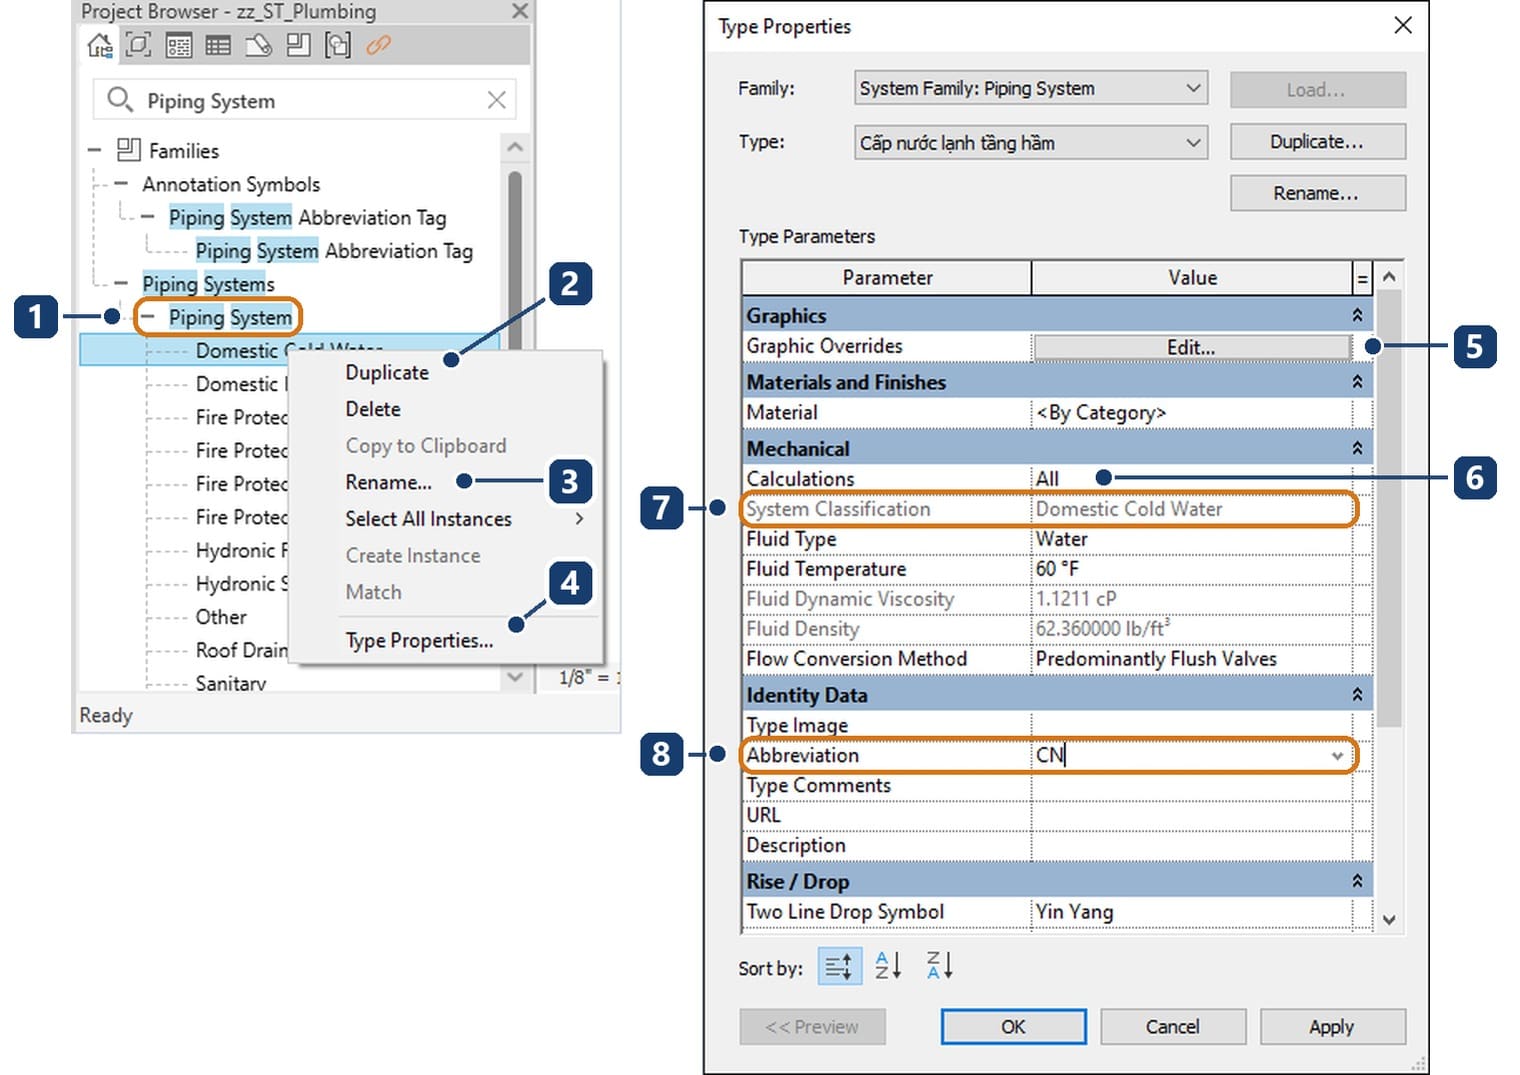Collapse the highlighted Piping System node
This screenshot has width=1520, height=1075.
tap(147, 317)
